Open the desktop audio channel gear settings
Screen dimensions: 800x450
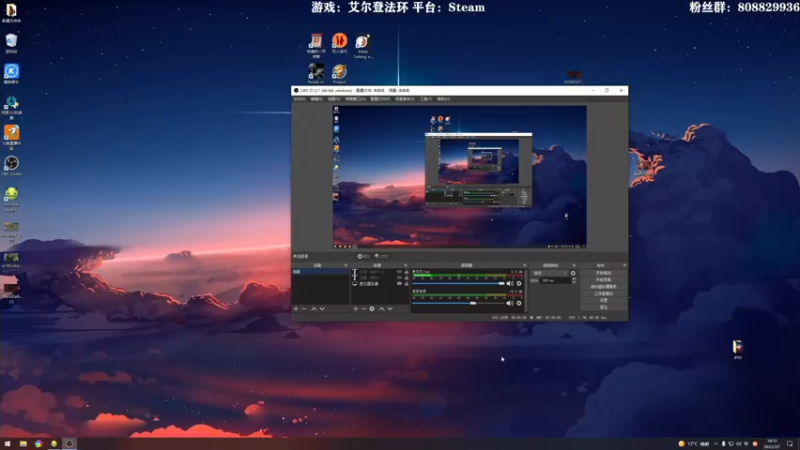(519, 303)
